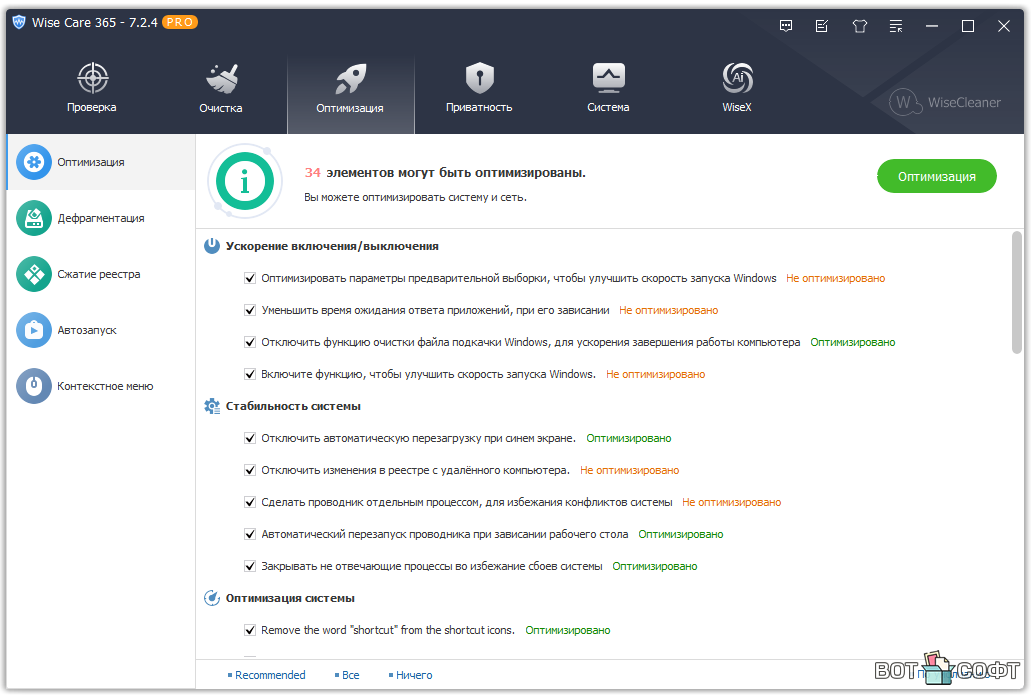Click Не оптимизировано status next to prefetch option
This screenshot has height=698, width=1031.
tap(836, 278)
